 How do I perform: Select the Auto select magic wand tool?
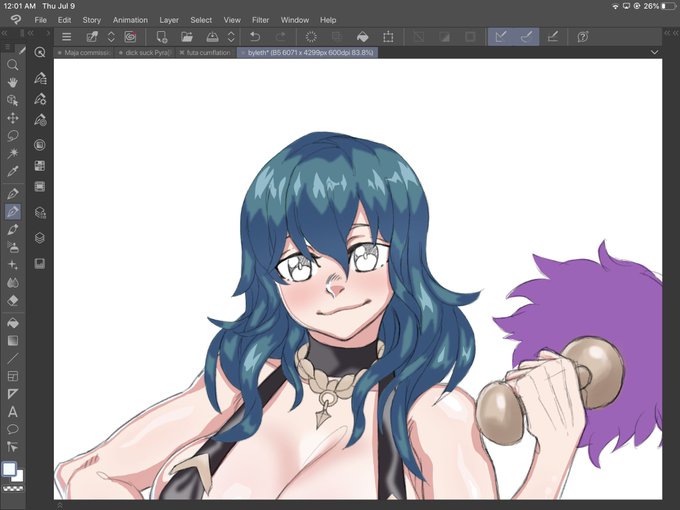pyautogui.click(x=13, y=153)
